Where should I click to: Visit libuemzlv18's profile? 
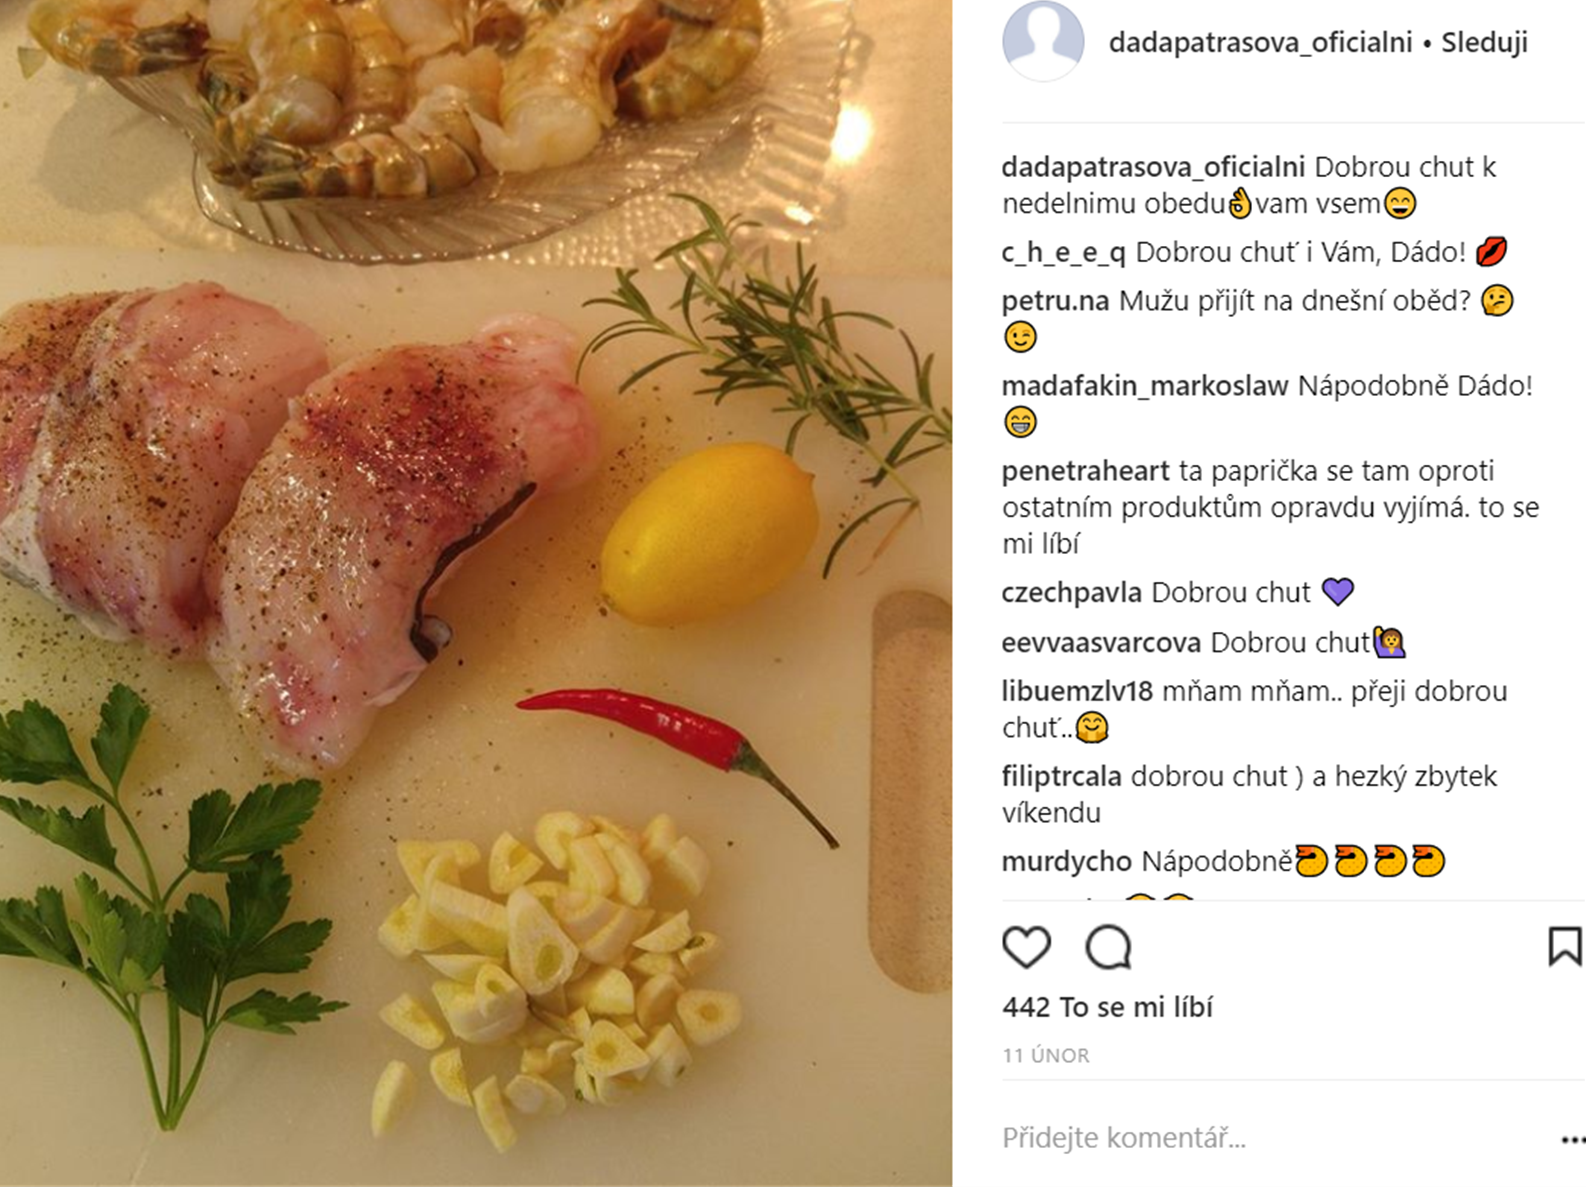(1077, 691)
